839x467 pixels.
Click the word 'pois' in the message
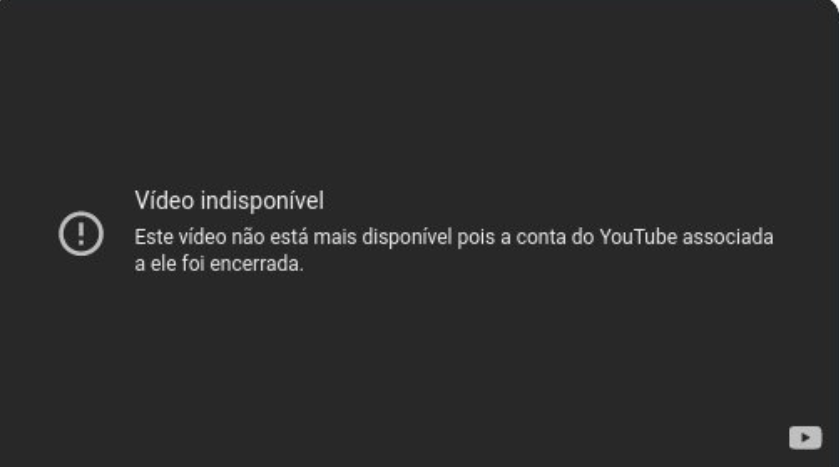tap(476, 237)
